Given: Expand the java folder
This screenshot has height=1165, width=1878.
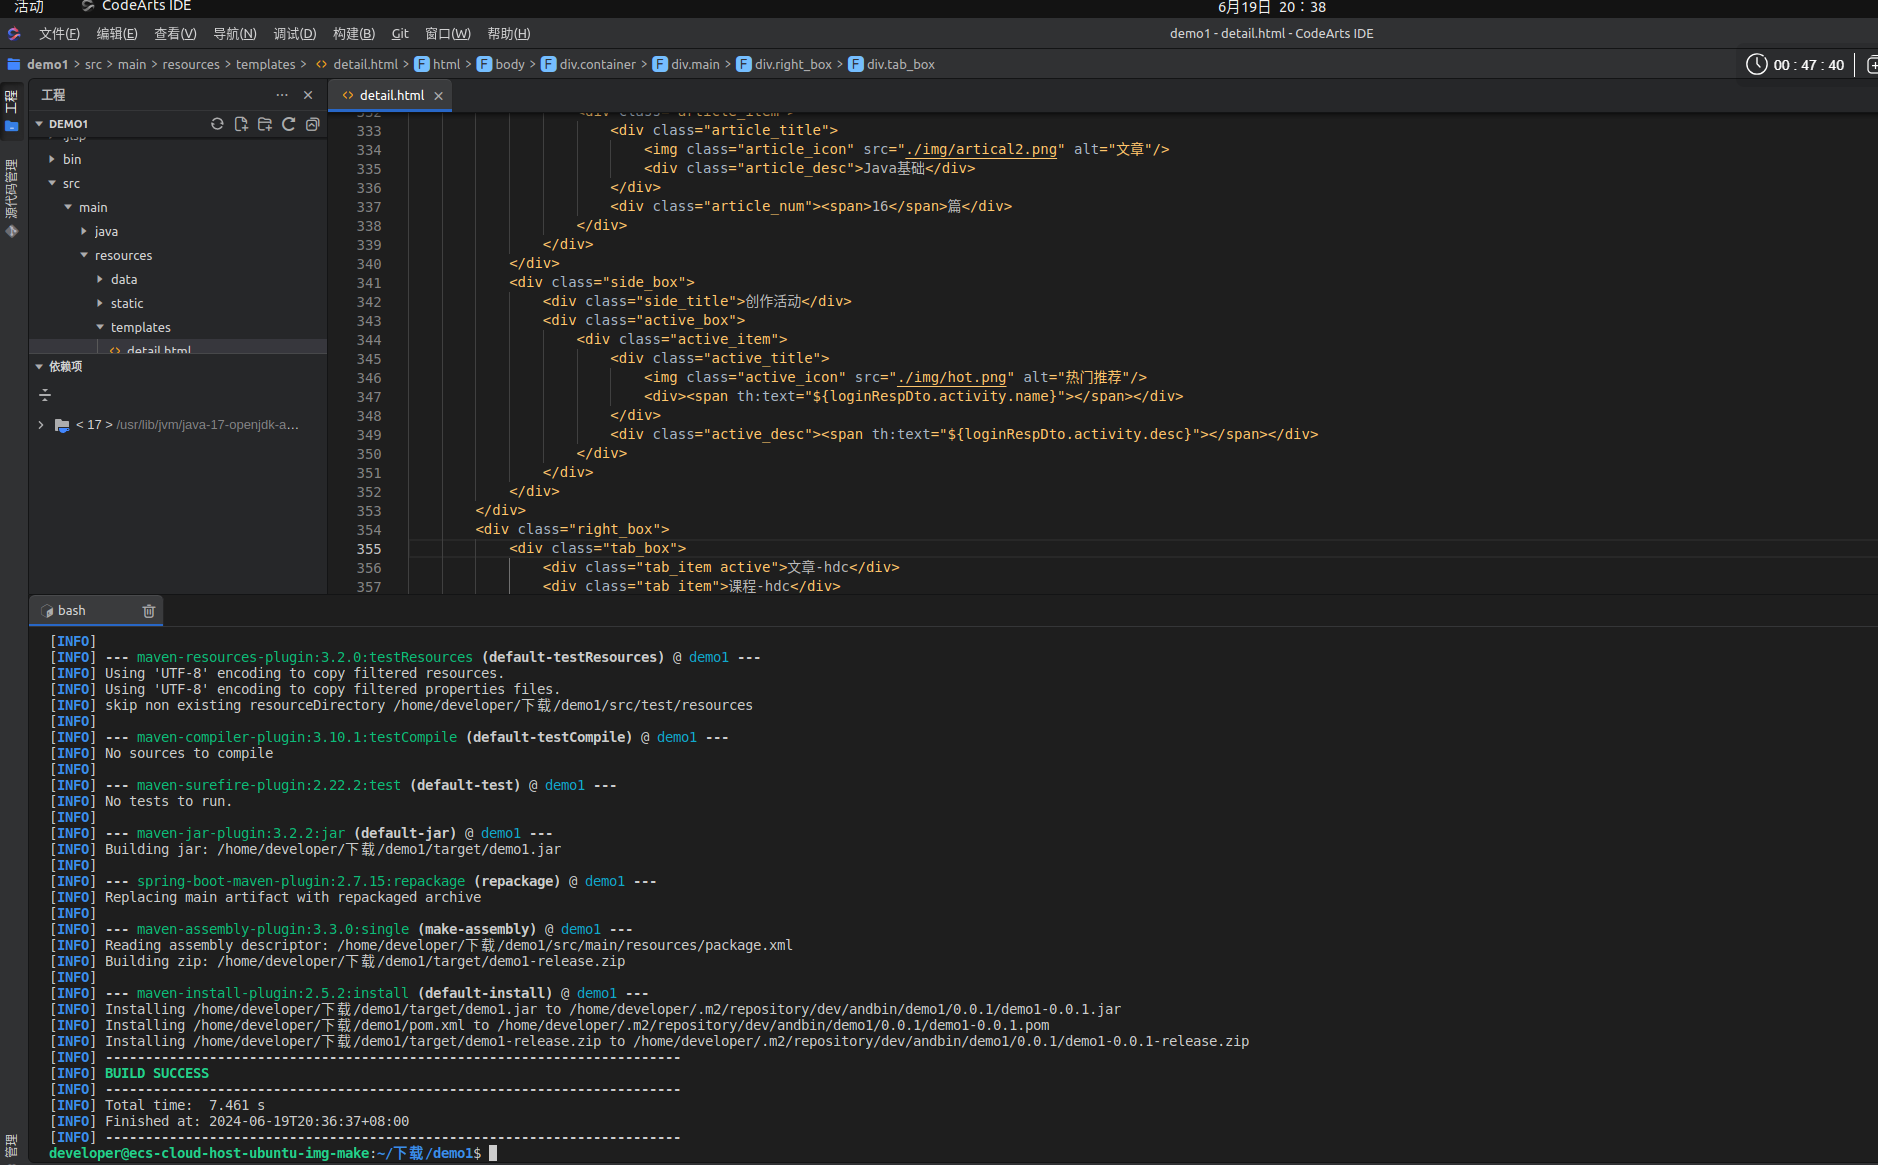Looking at the screenshot, I should pos(106,231).
